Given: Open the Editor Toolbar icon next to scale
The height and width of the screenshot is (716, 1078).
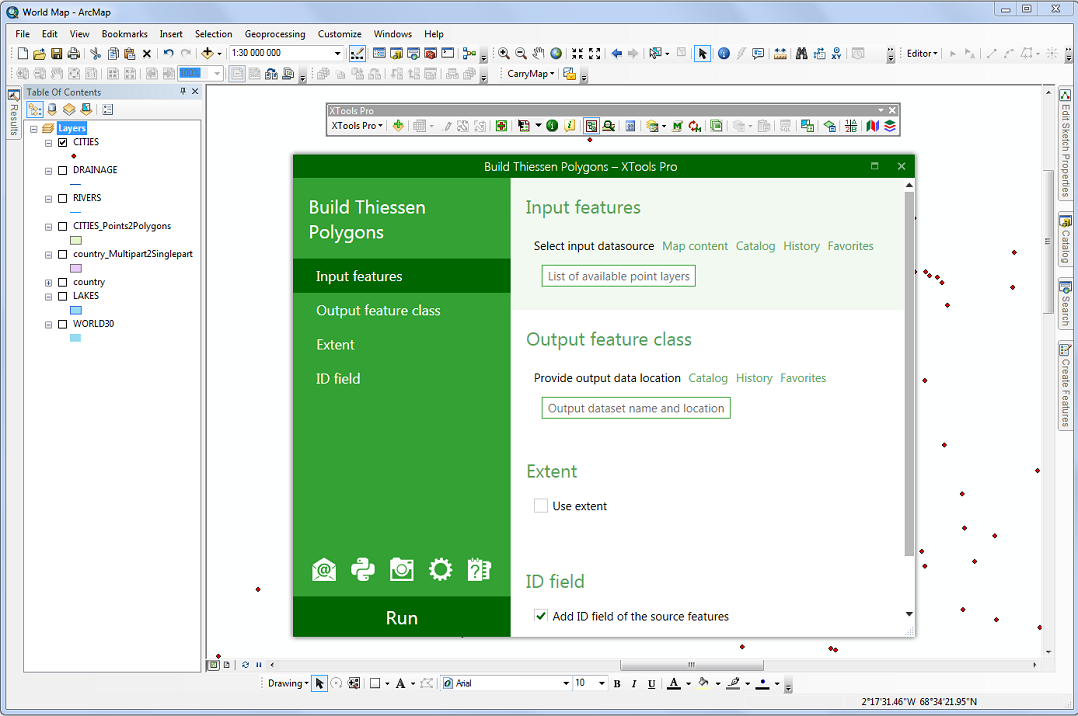Looking at the screenshot, I should (x=358, y=54).
